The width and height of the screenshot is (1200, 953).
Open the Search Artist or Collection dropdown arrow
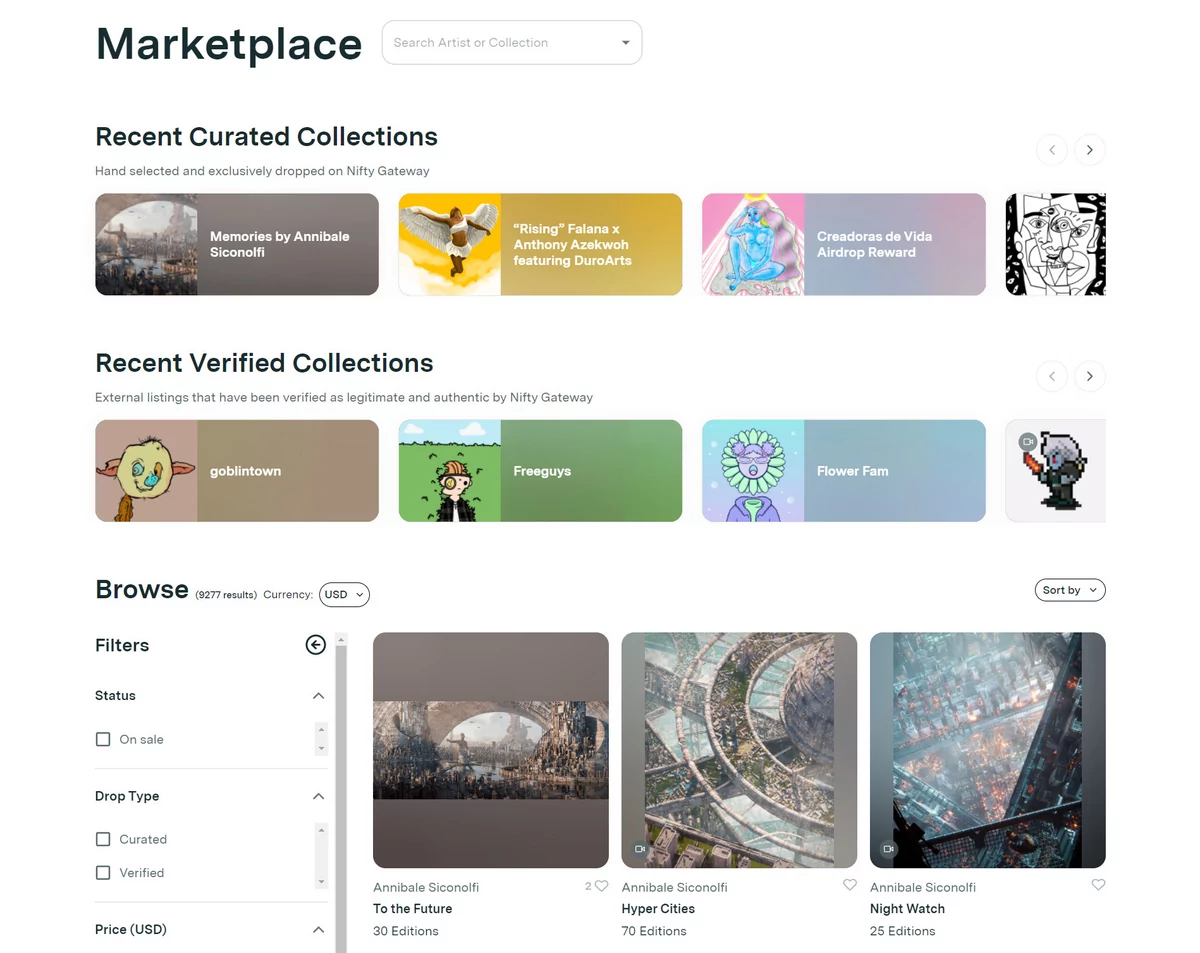[626, 43]
